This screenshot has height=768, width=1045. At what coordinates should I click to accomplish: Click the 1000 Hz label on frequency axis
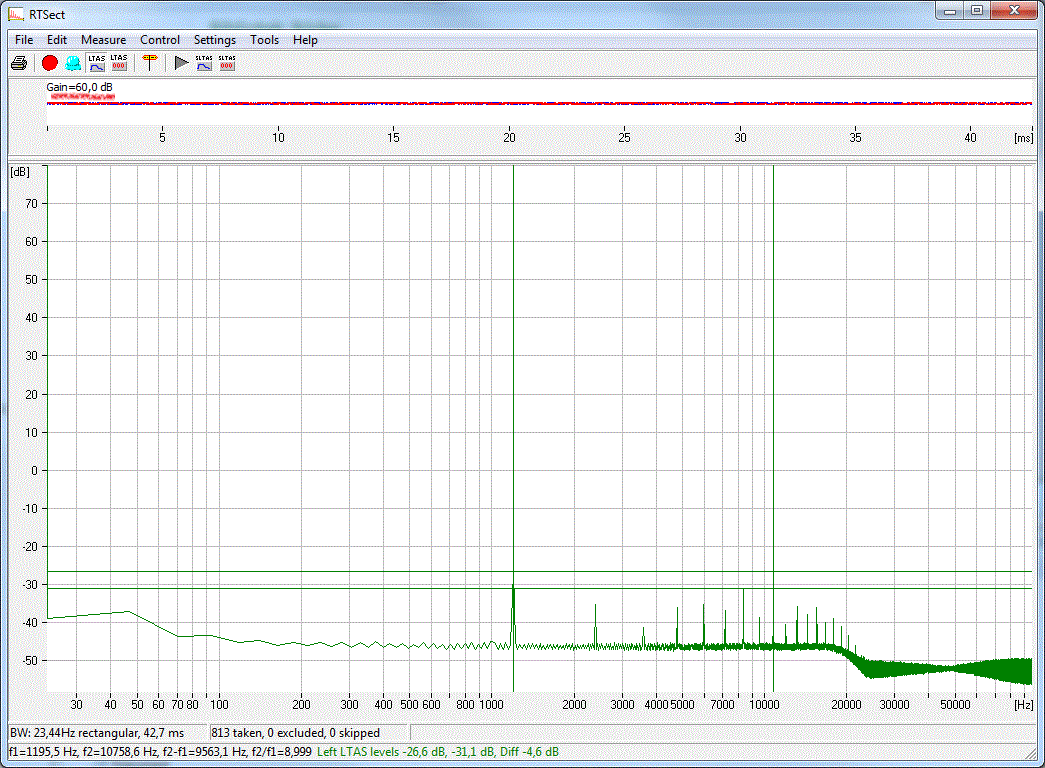pyautogui.click(x=492, y=705)
